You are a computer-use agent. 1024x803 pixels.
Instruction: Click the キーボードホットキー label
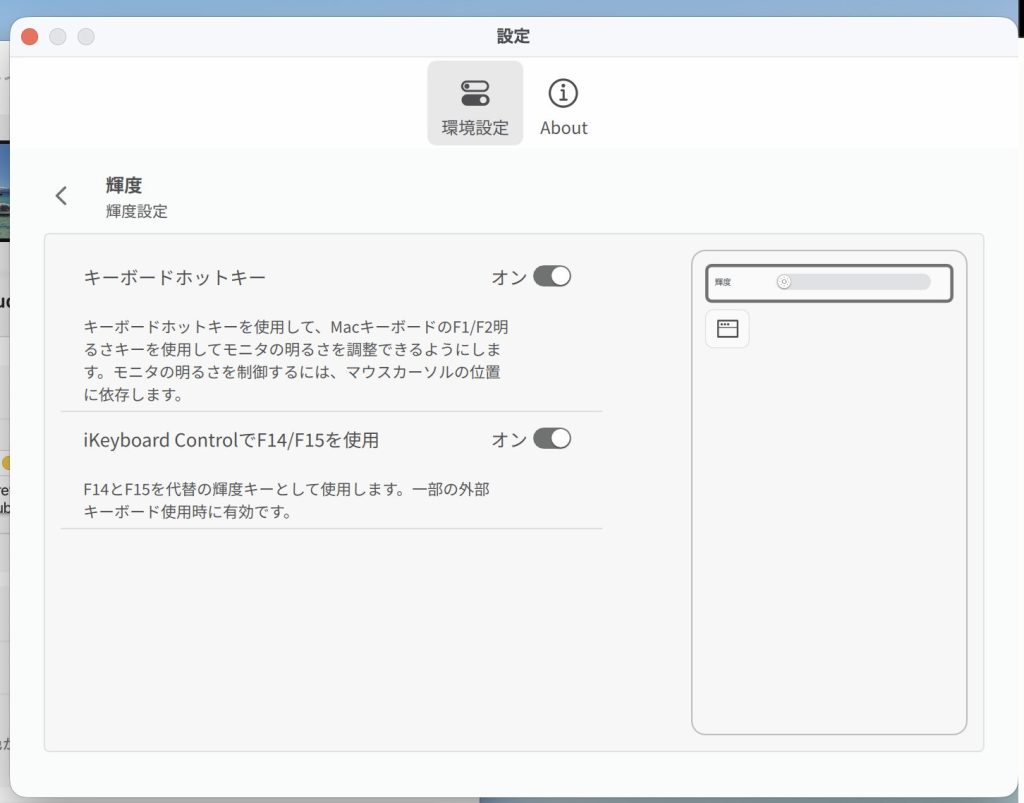click(175, 277)
